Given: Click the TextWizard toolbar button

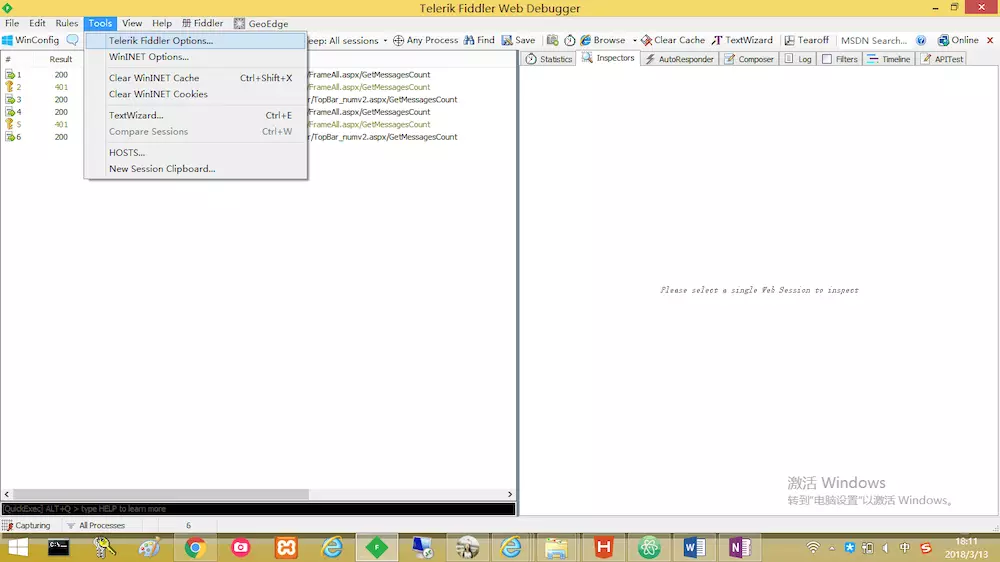Looking at the screenshot, I should pos(742,40).
